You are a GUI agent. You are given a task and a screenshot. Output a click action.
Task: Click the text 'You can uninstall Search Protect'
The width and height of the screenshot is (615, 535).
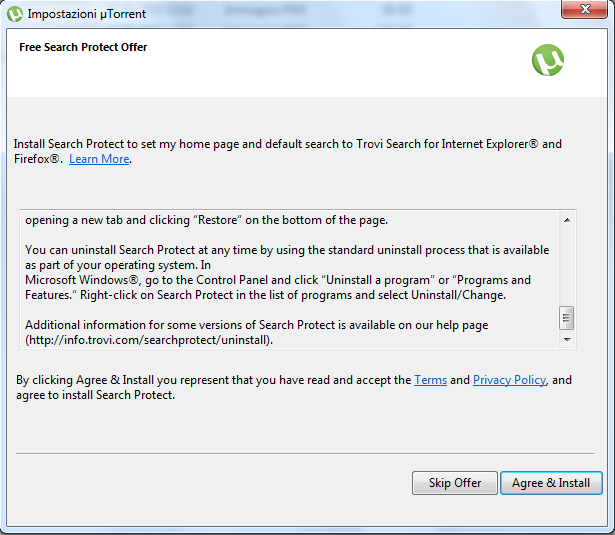coord(110,250)
